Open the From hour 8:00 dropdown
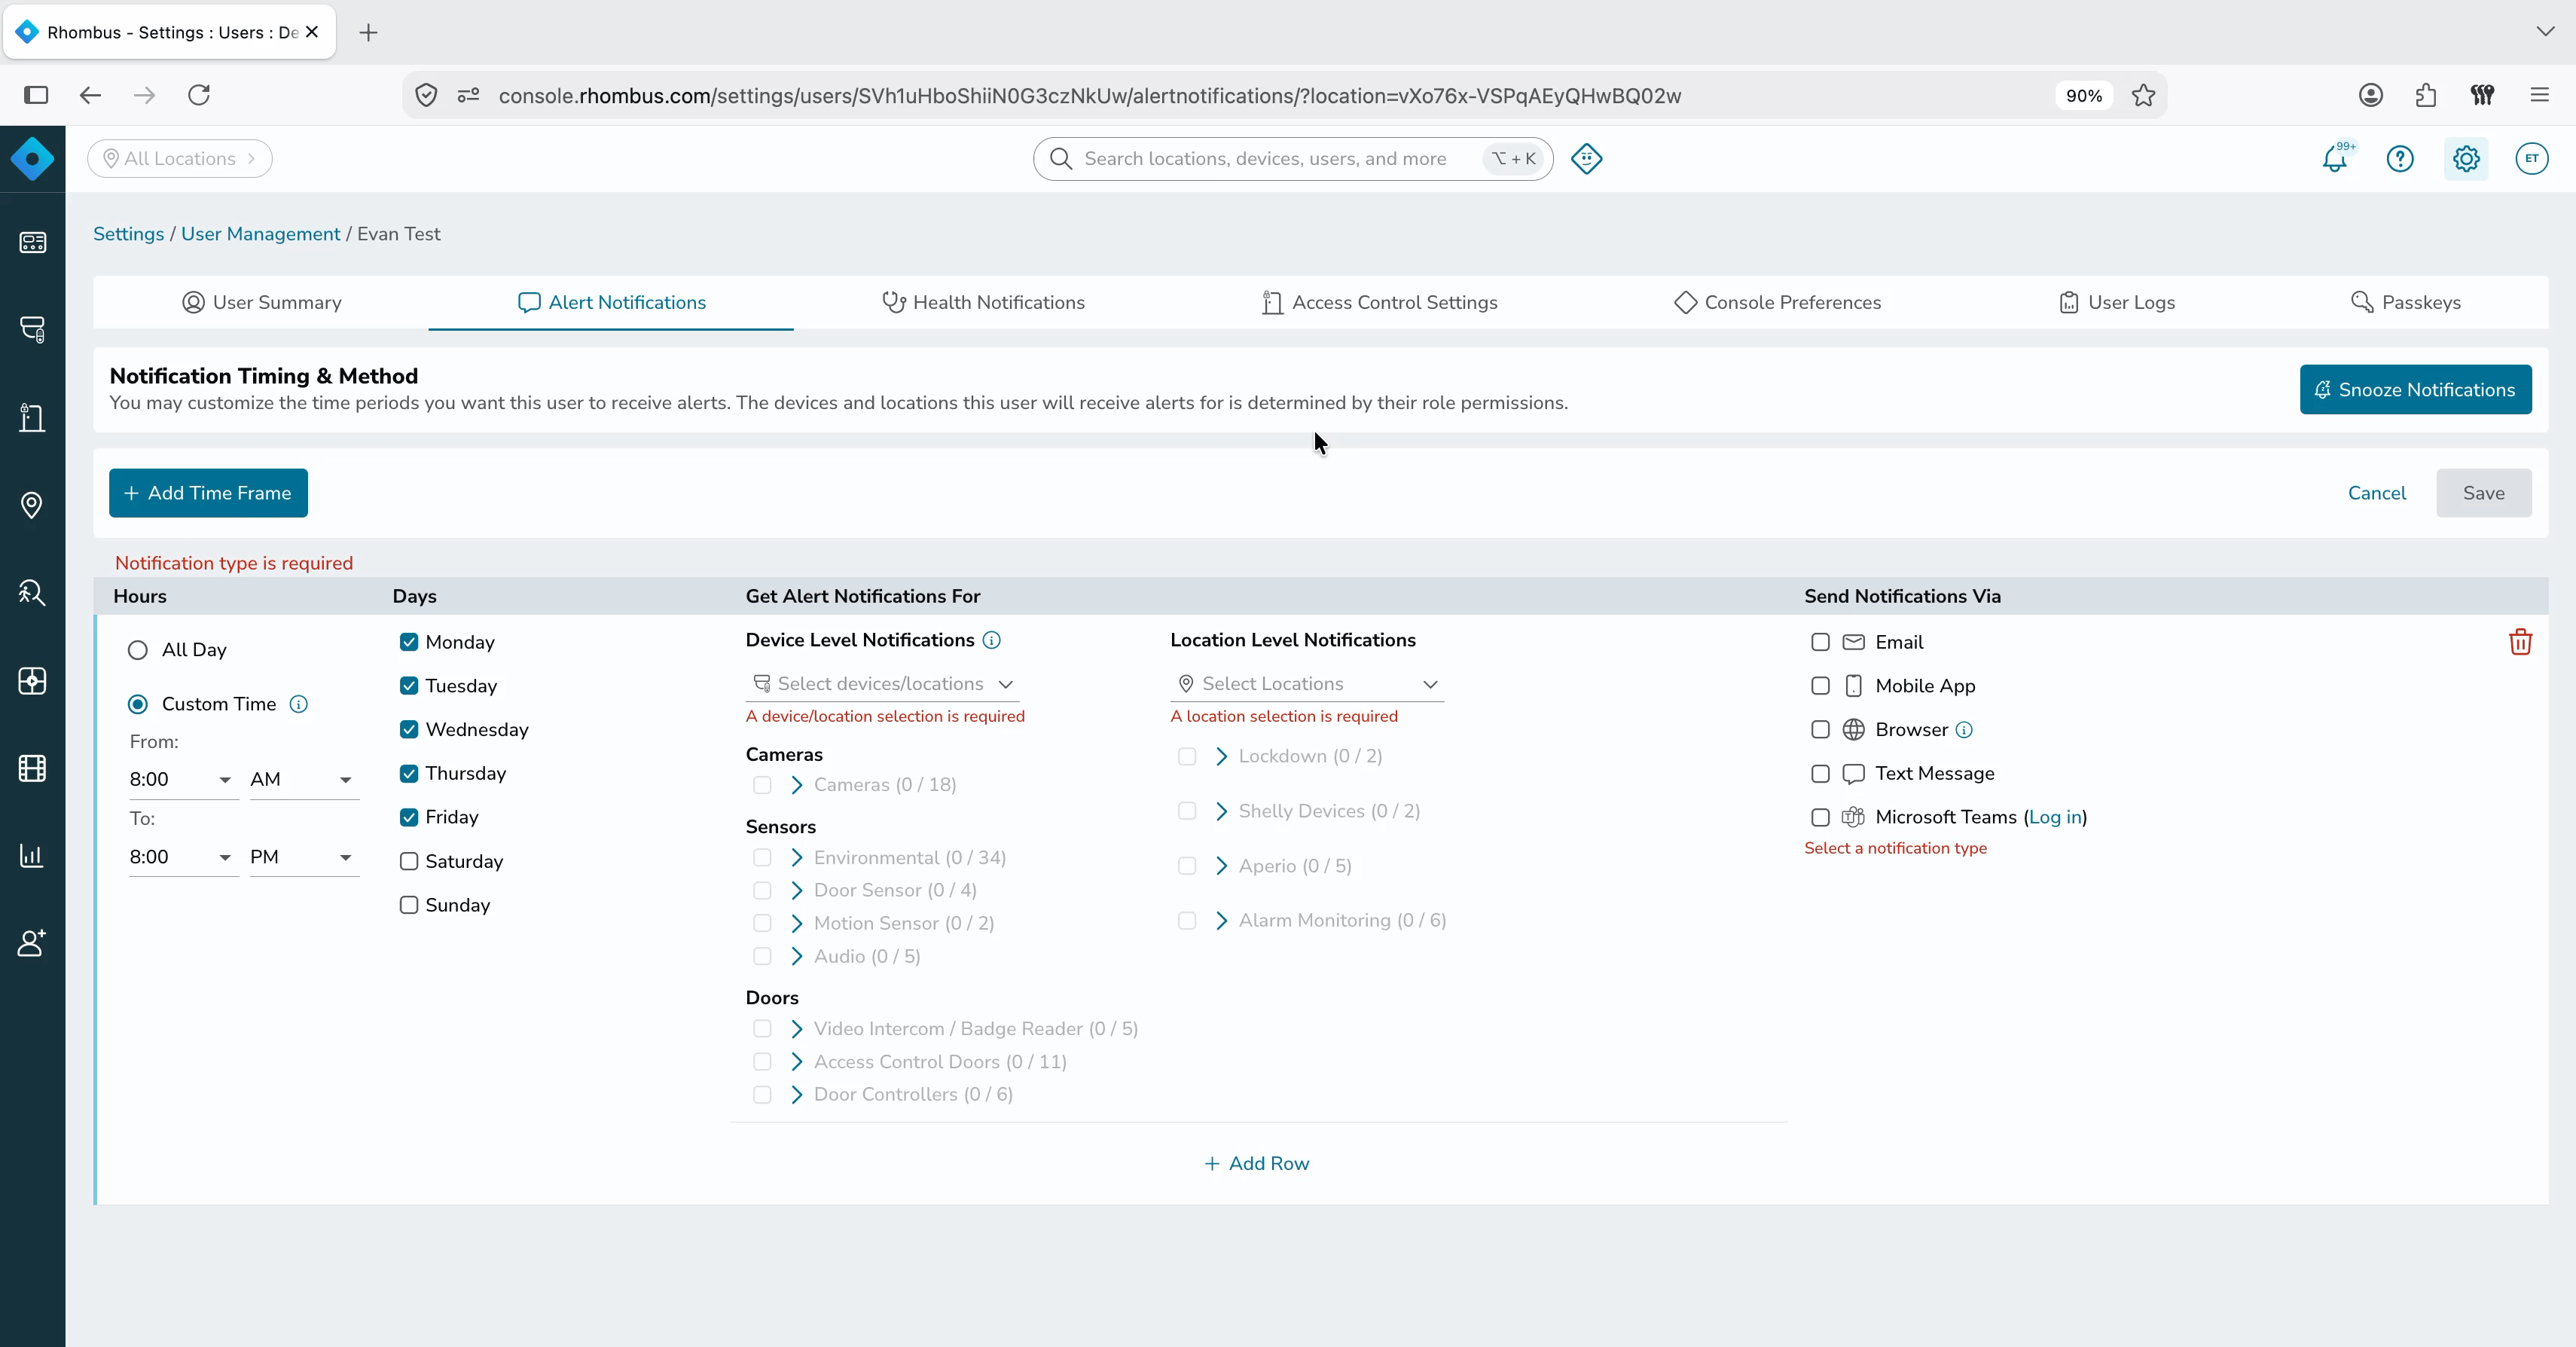 (182, 780)
